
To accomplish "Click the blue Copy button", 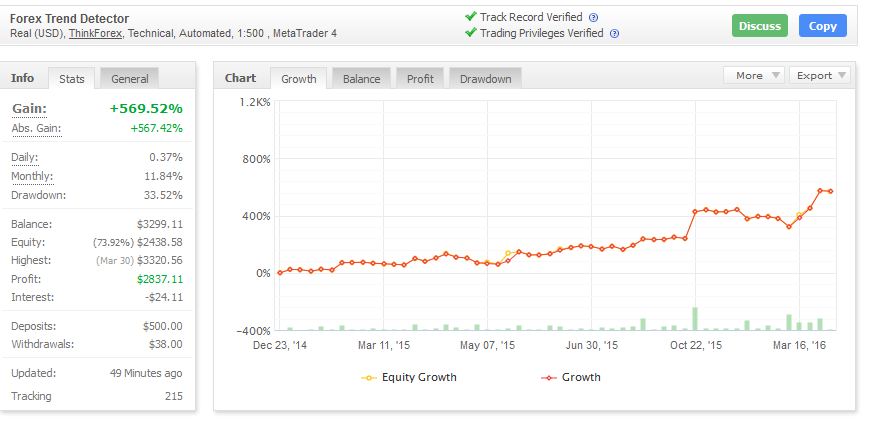I will [823, 26].
